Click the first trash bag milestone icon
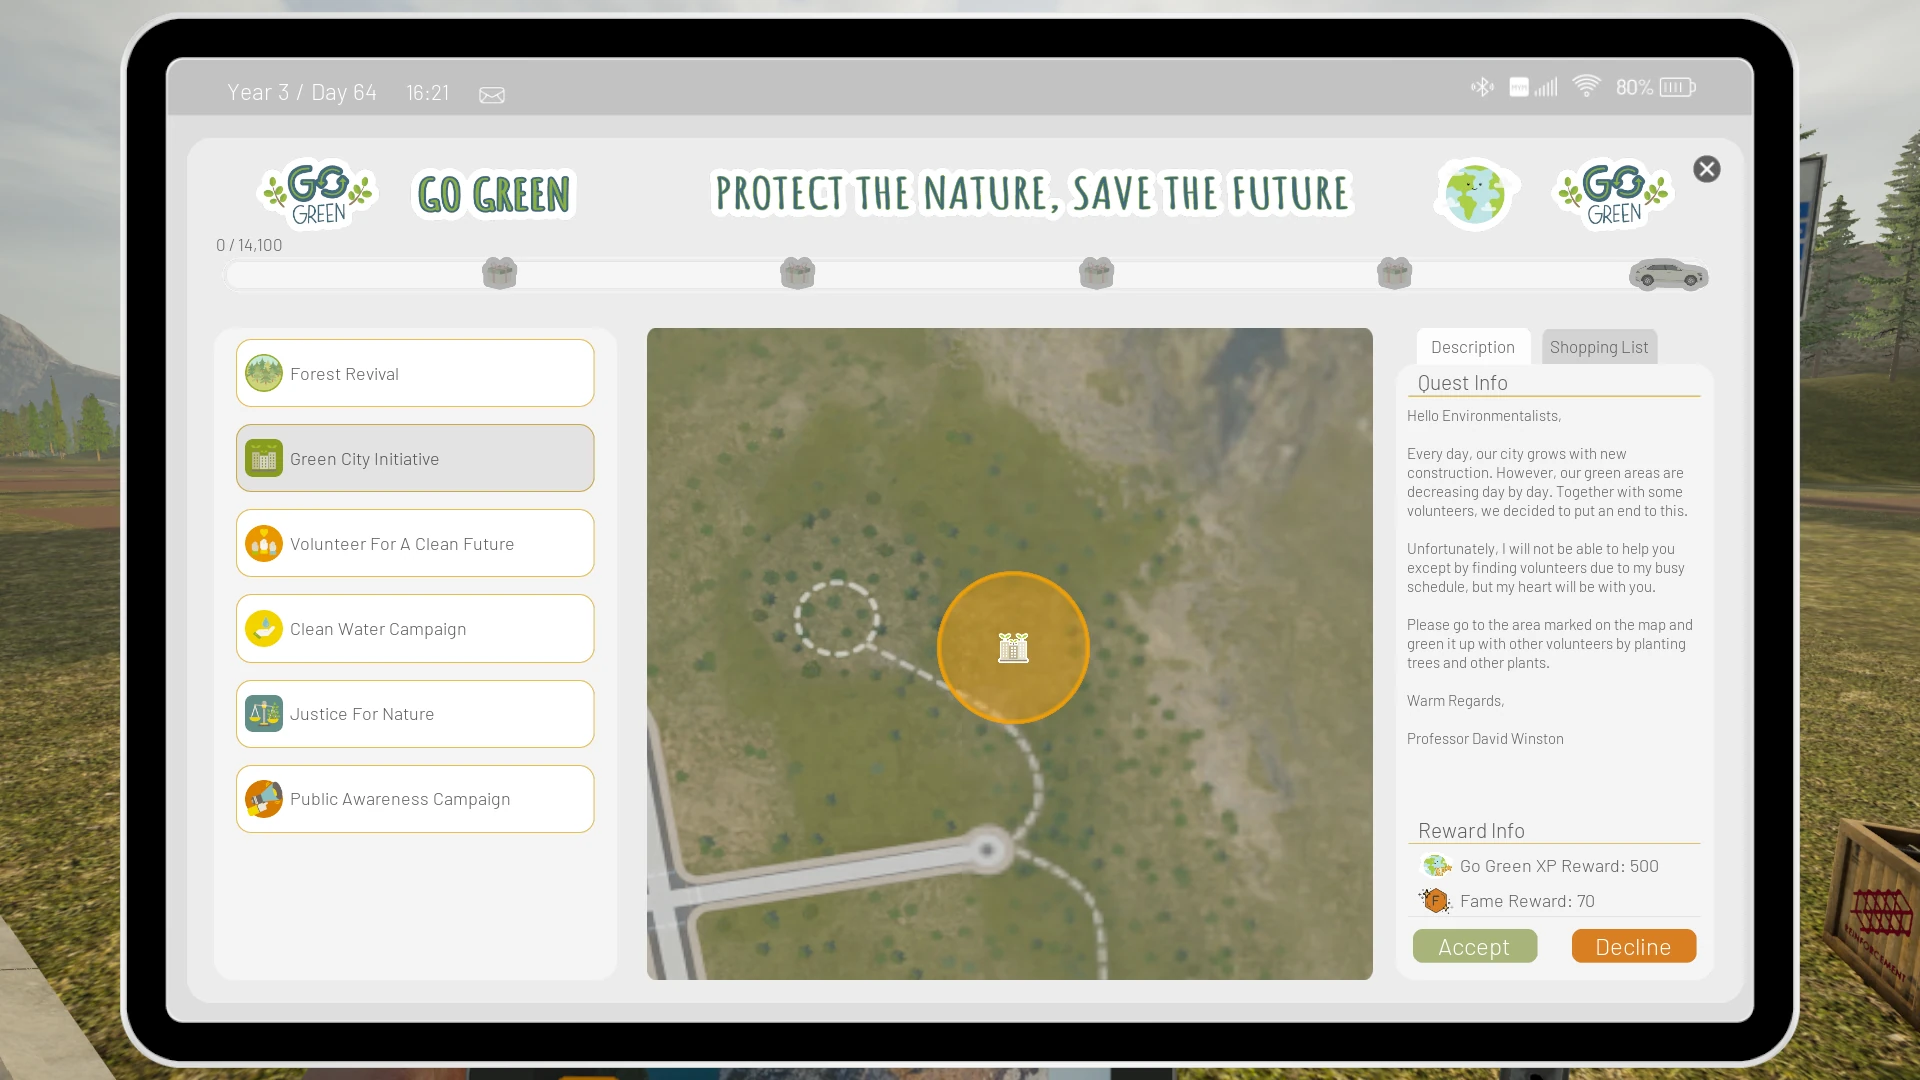The image size is (1920, 1080). coord(499,273)
